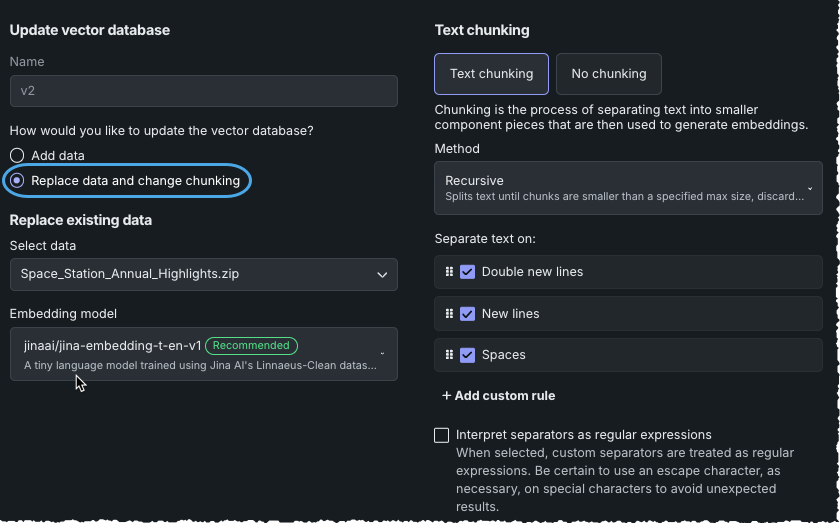Image resolution: width=840 pixels, height=523 pixels.
Task: Select Replace data and change chunking
Action: pos(17,181)
